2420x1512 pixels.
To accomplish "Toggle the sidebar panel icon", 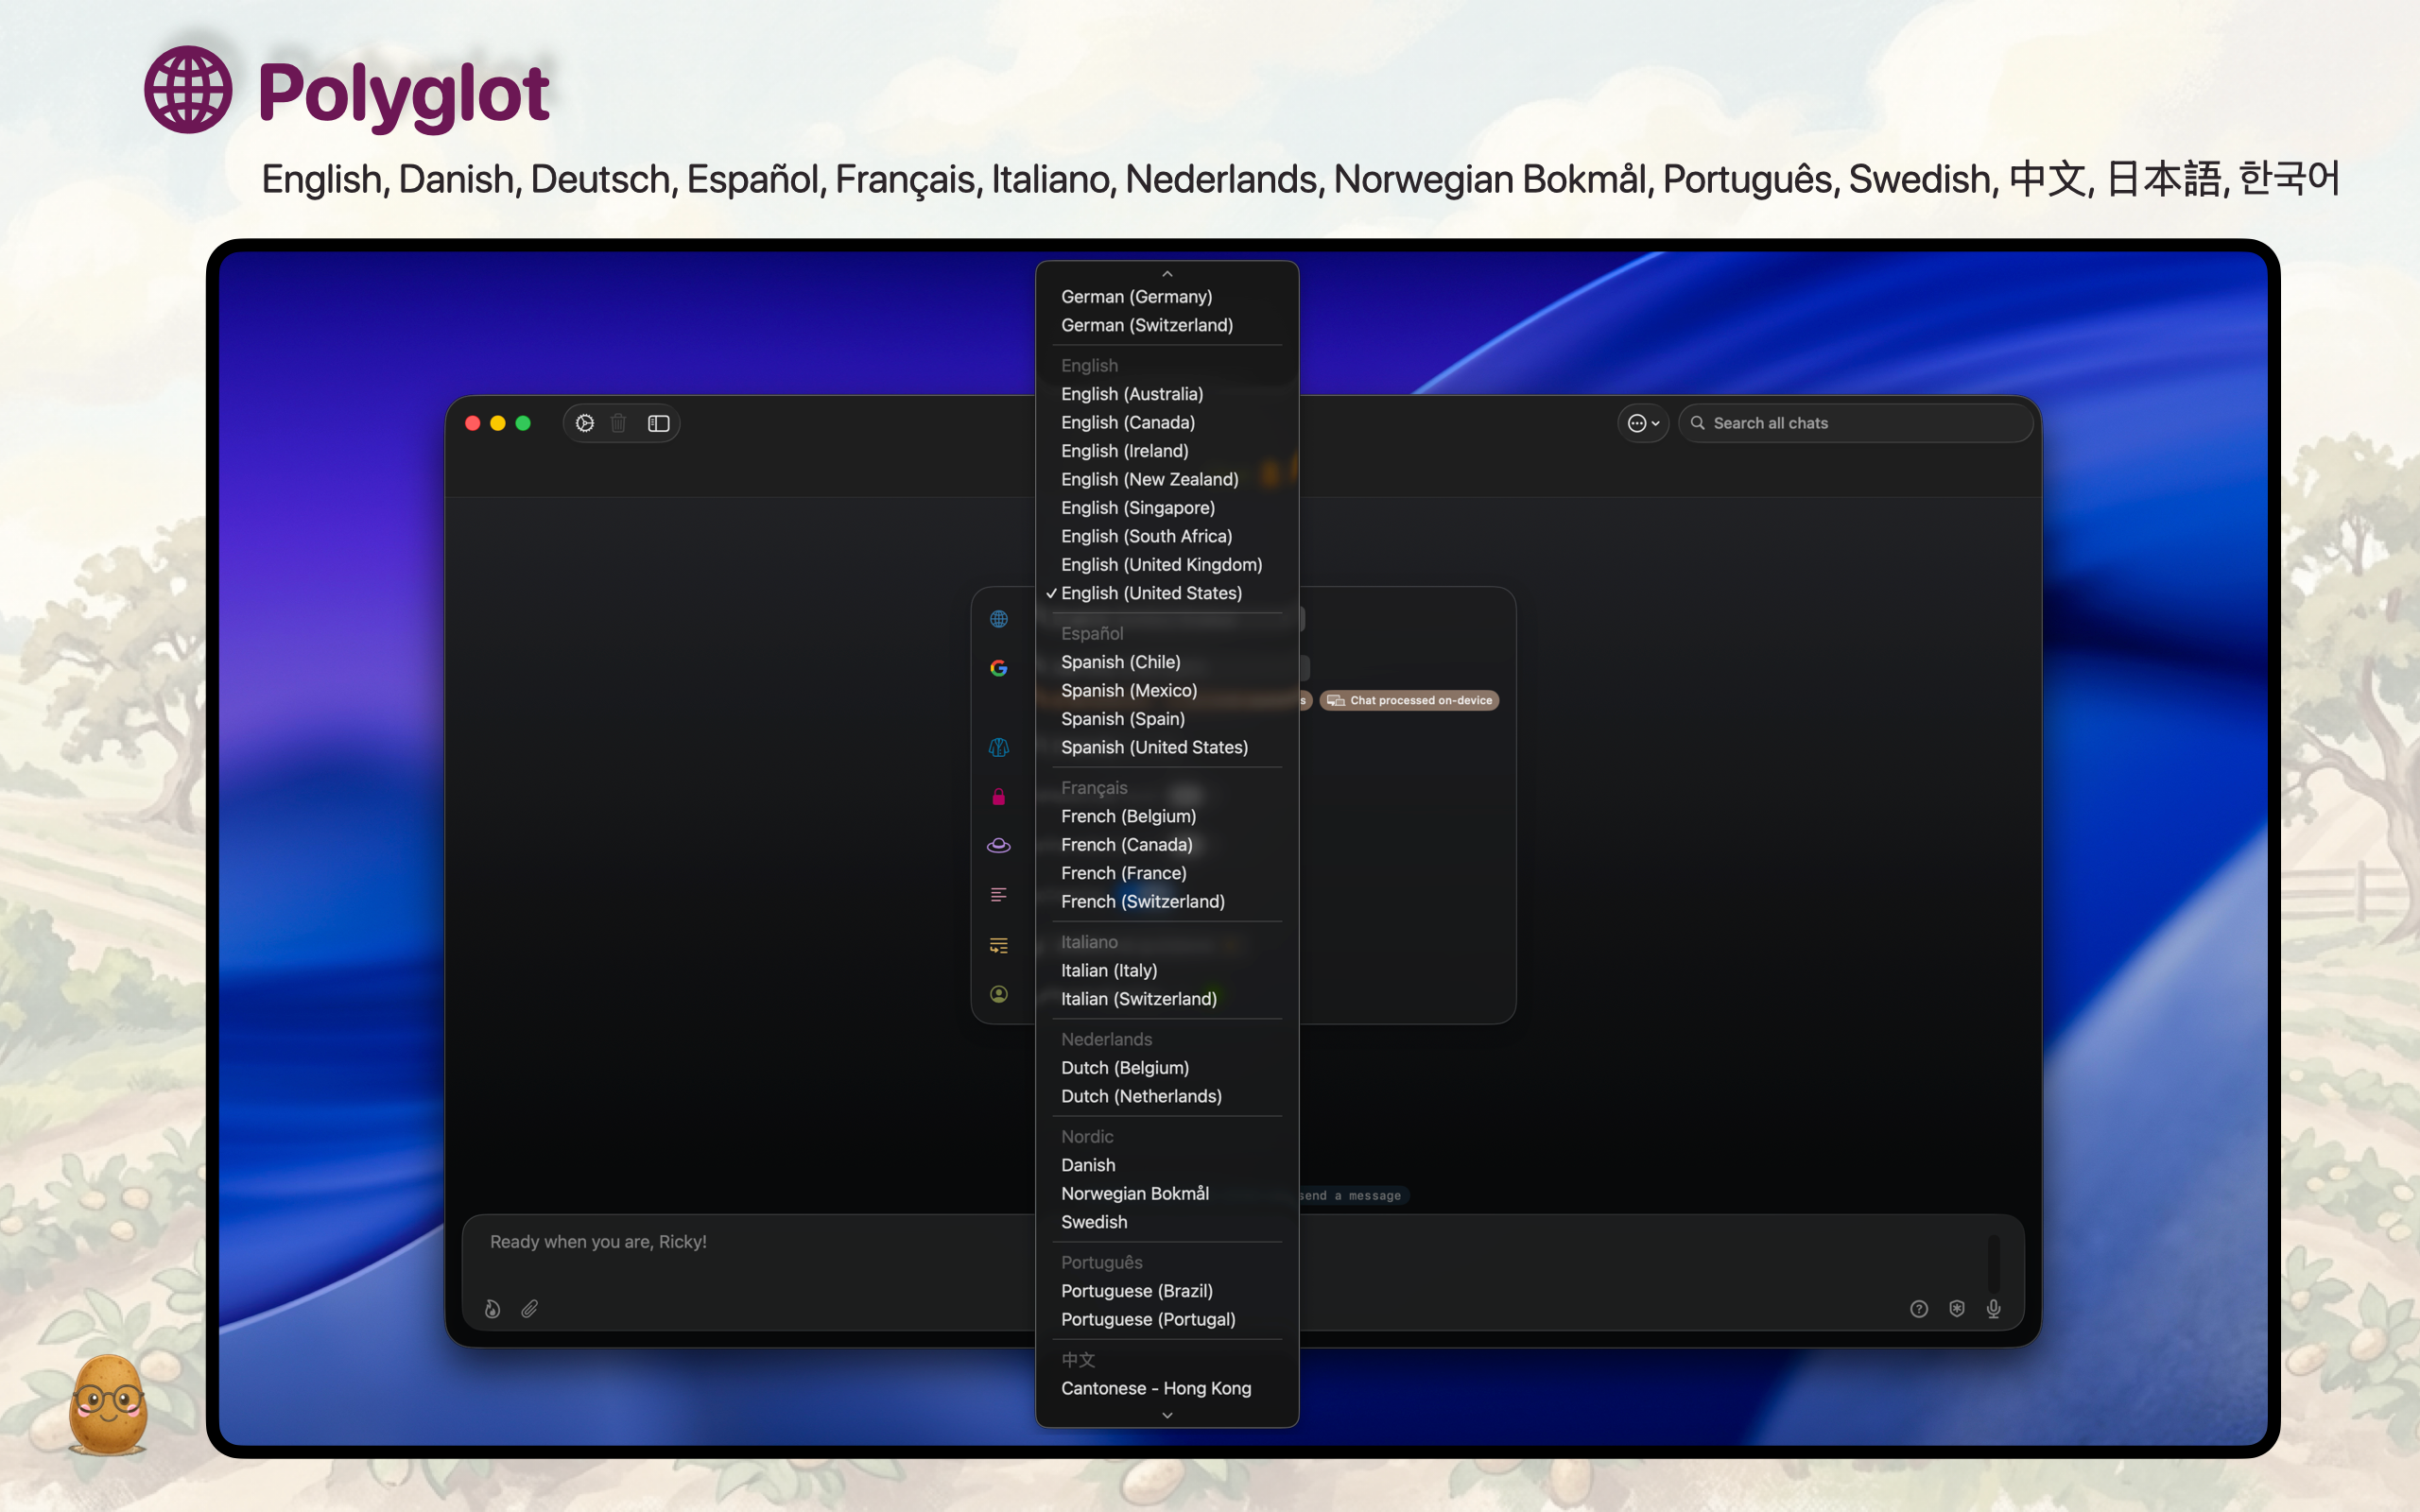I will coord(658,423).
